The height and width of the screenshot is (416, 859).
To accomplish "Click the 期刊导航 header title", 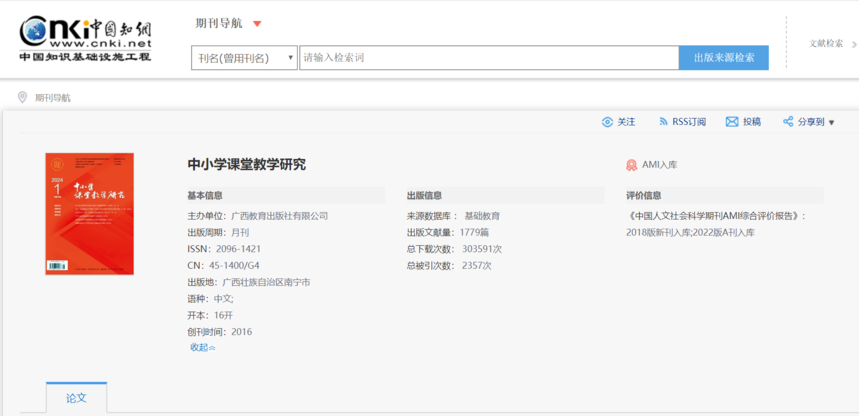I will (219, 24).
